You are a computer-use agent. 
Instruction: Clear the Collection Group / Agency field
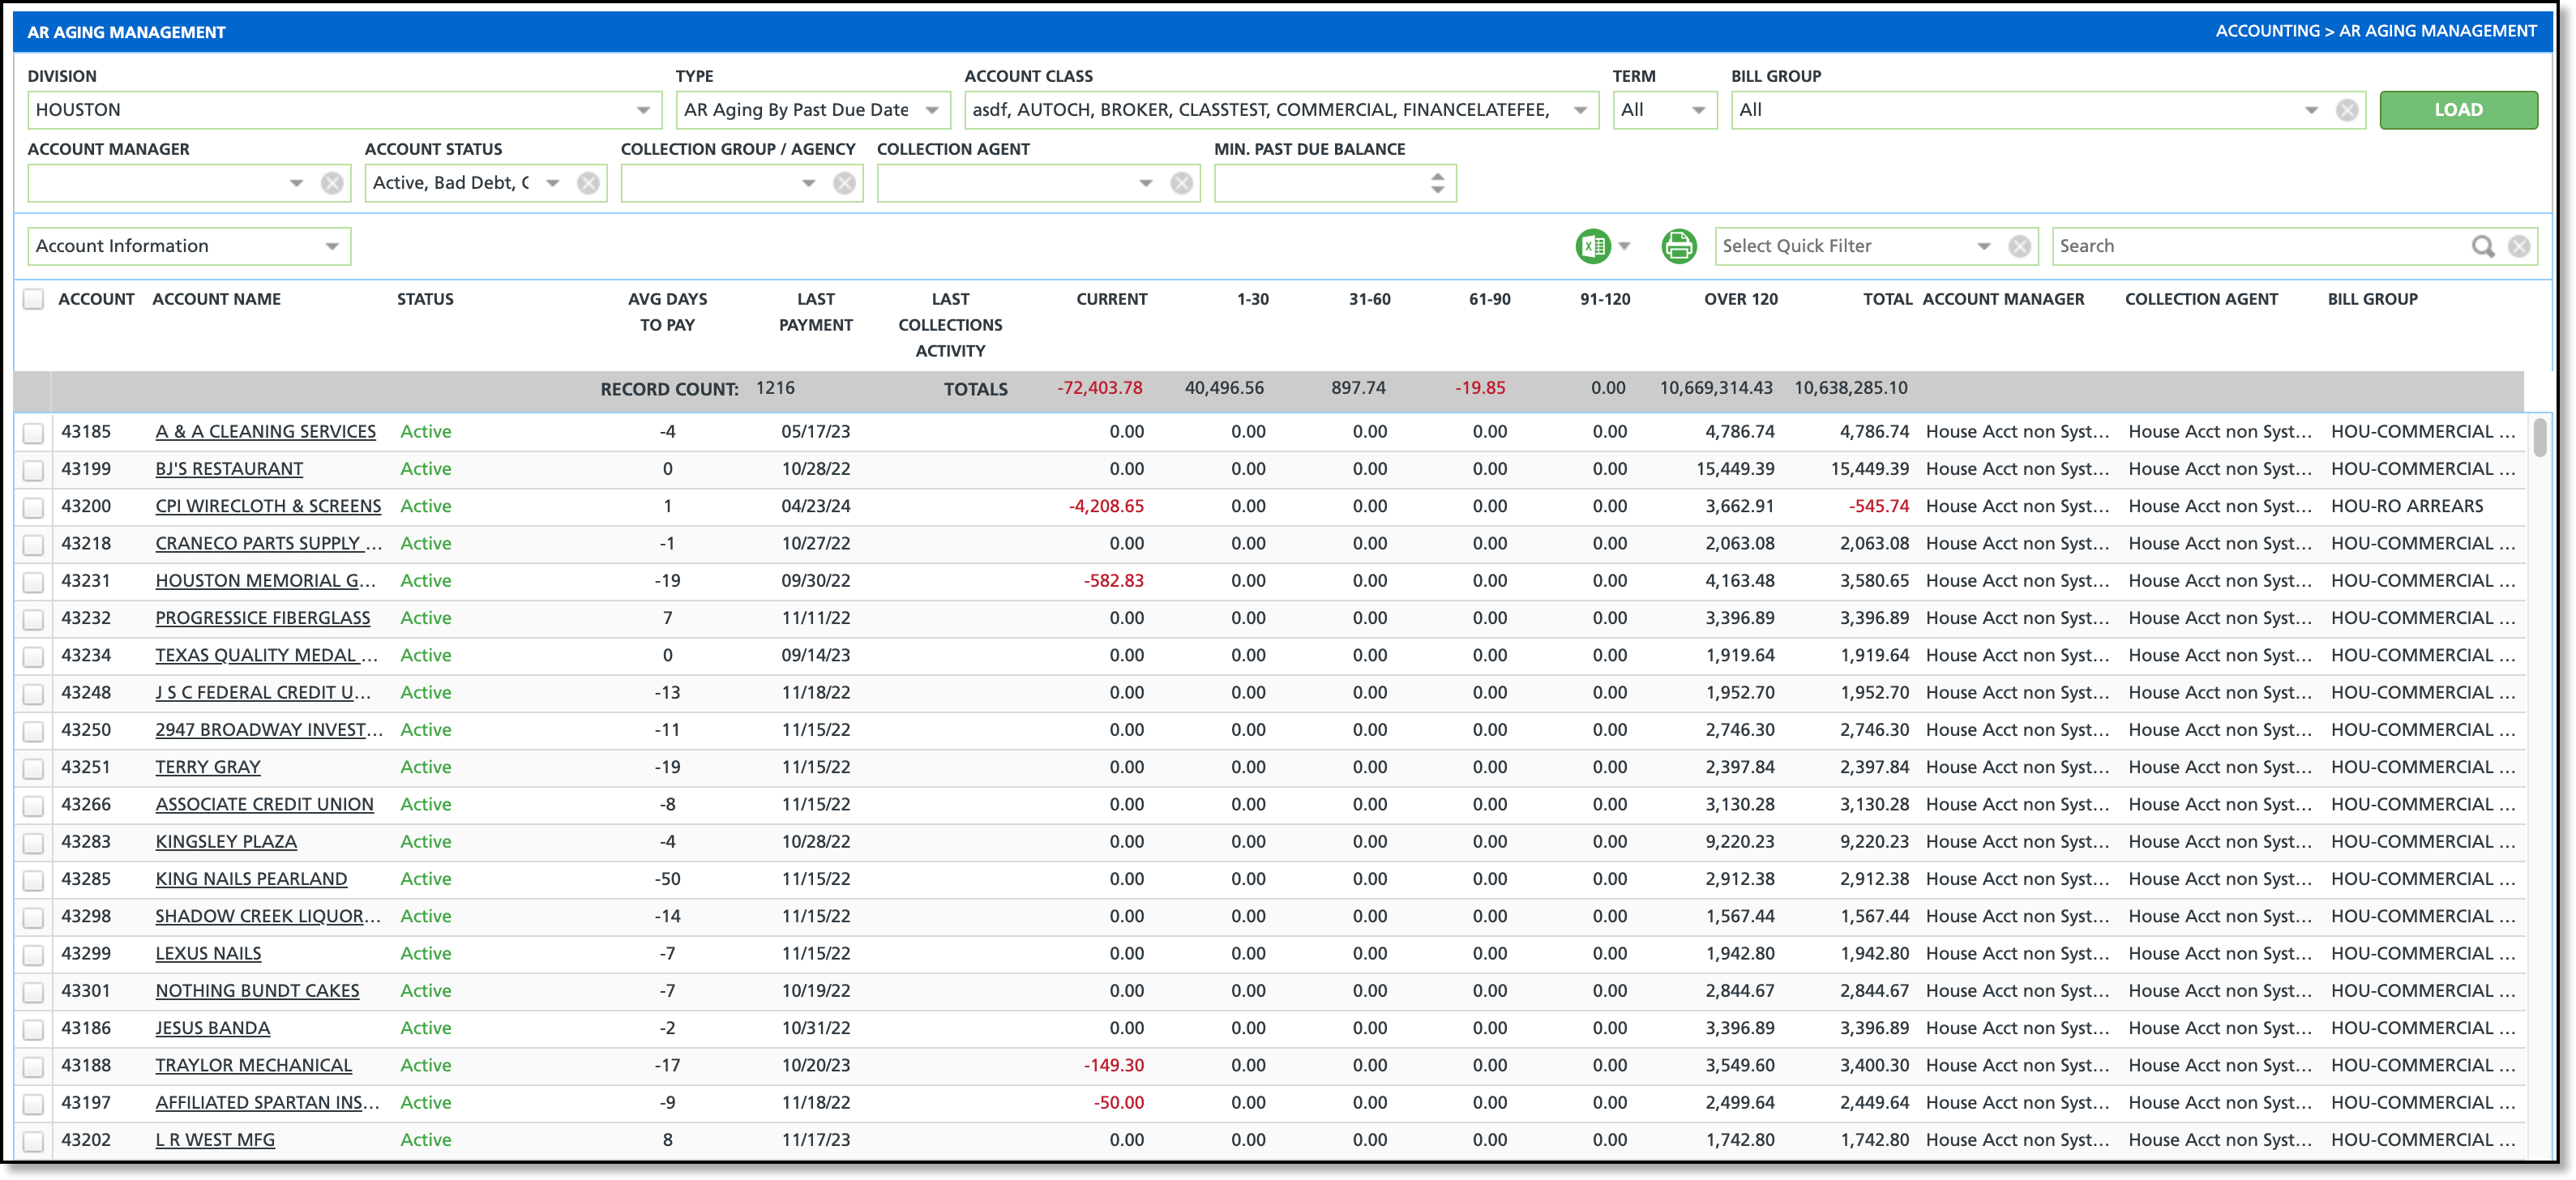coord(844,183)
